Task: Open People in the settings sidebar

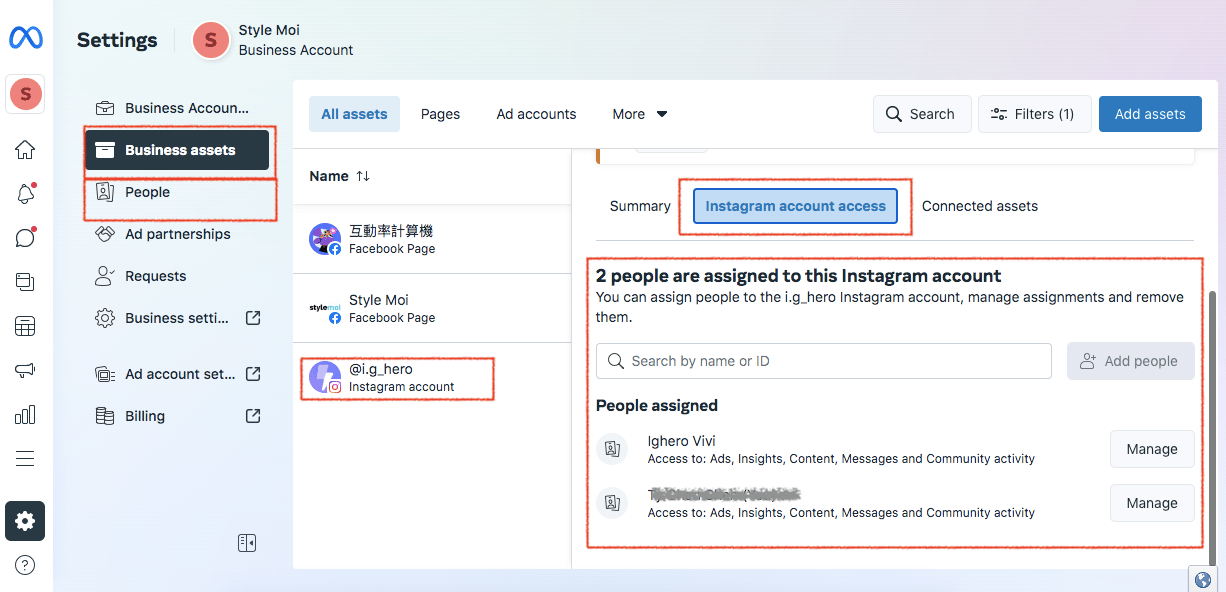Action: point(177,192)
